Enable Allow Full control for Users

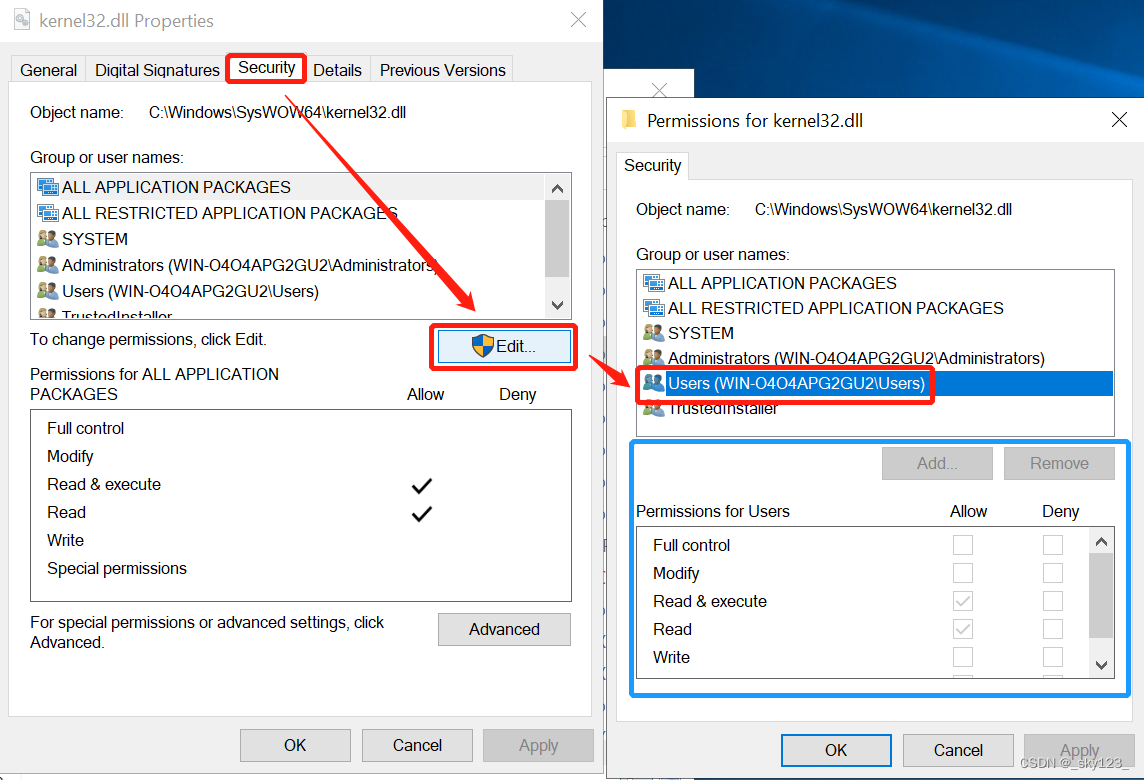(x=963, y=545)
